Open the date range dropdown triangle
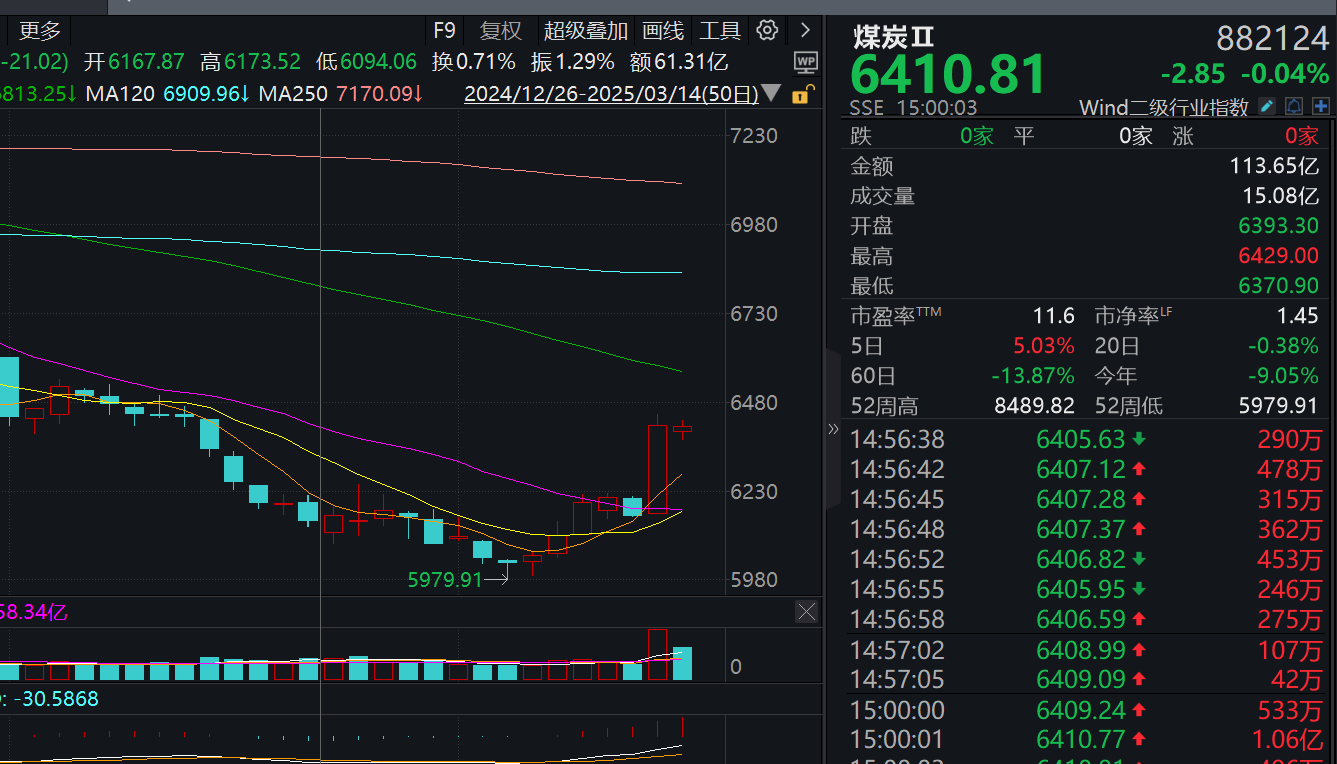This screenshot has height=764, width=1337. [x=771, y=93]
